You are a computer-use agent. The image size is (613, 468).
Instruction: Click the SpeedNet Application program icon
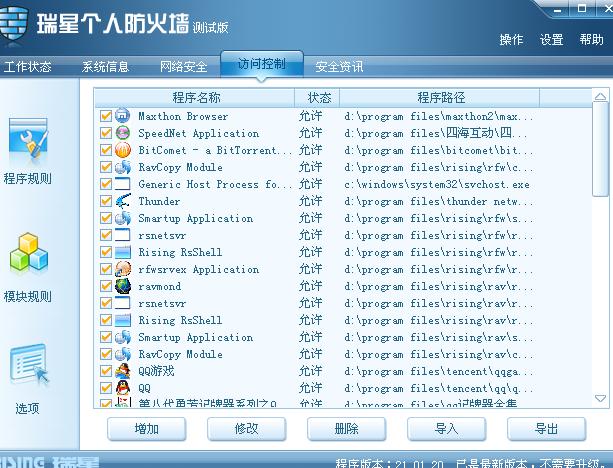click(122, 133)
